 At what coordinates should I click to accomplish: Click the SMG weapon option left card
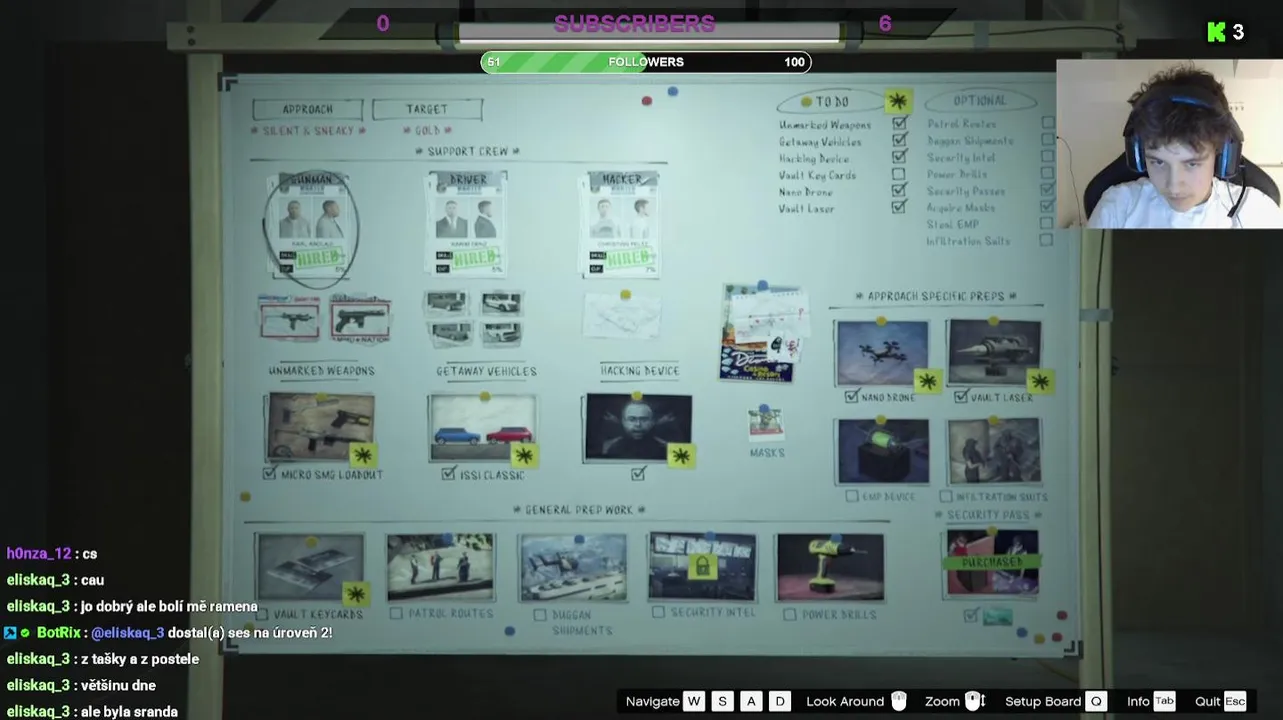coord(289,319)
